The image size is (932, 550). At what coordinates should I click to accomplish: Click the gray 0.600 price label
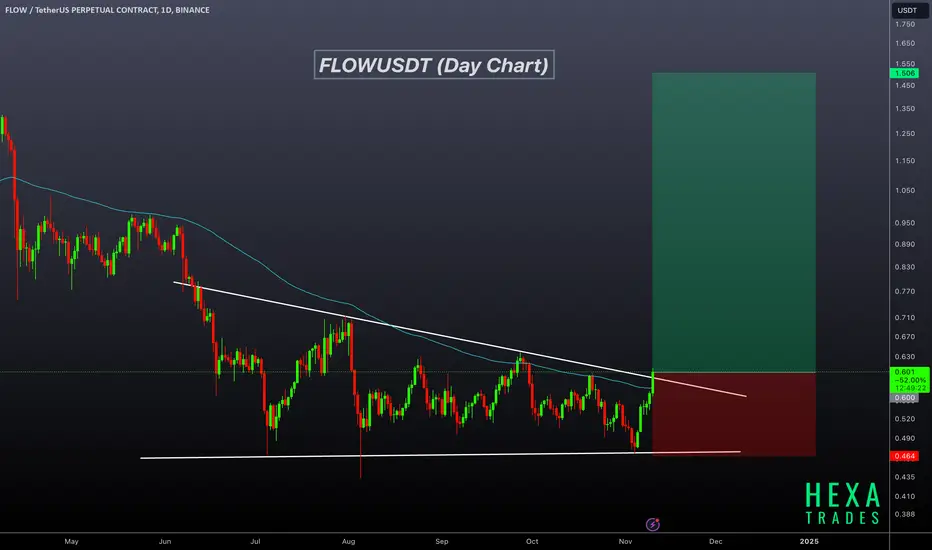904,398
